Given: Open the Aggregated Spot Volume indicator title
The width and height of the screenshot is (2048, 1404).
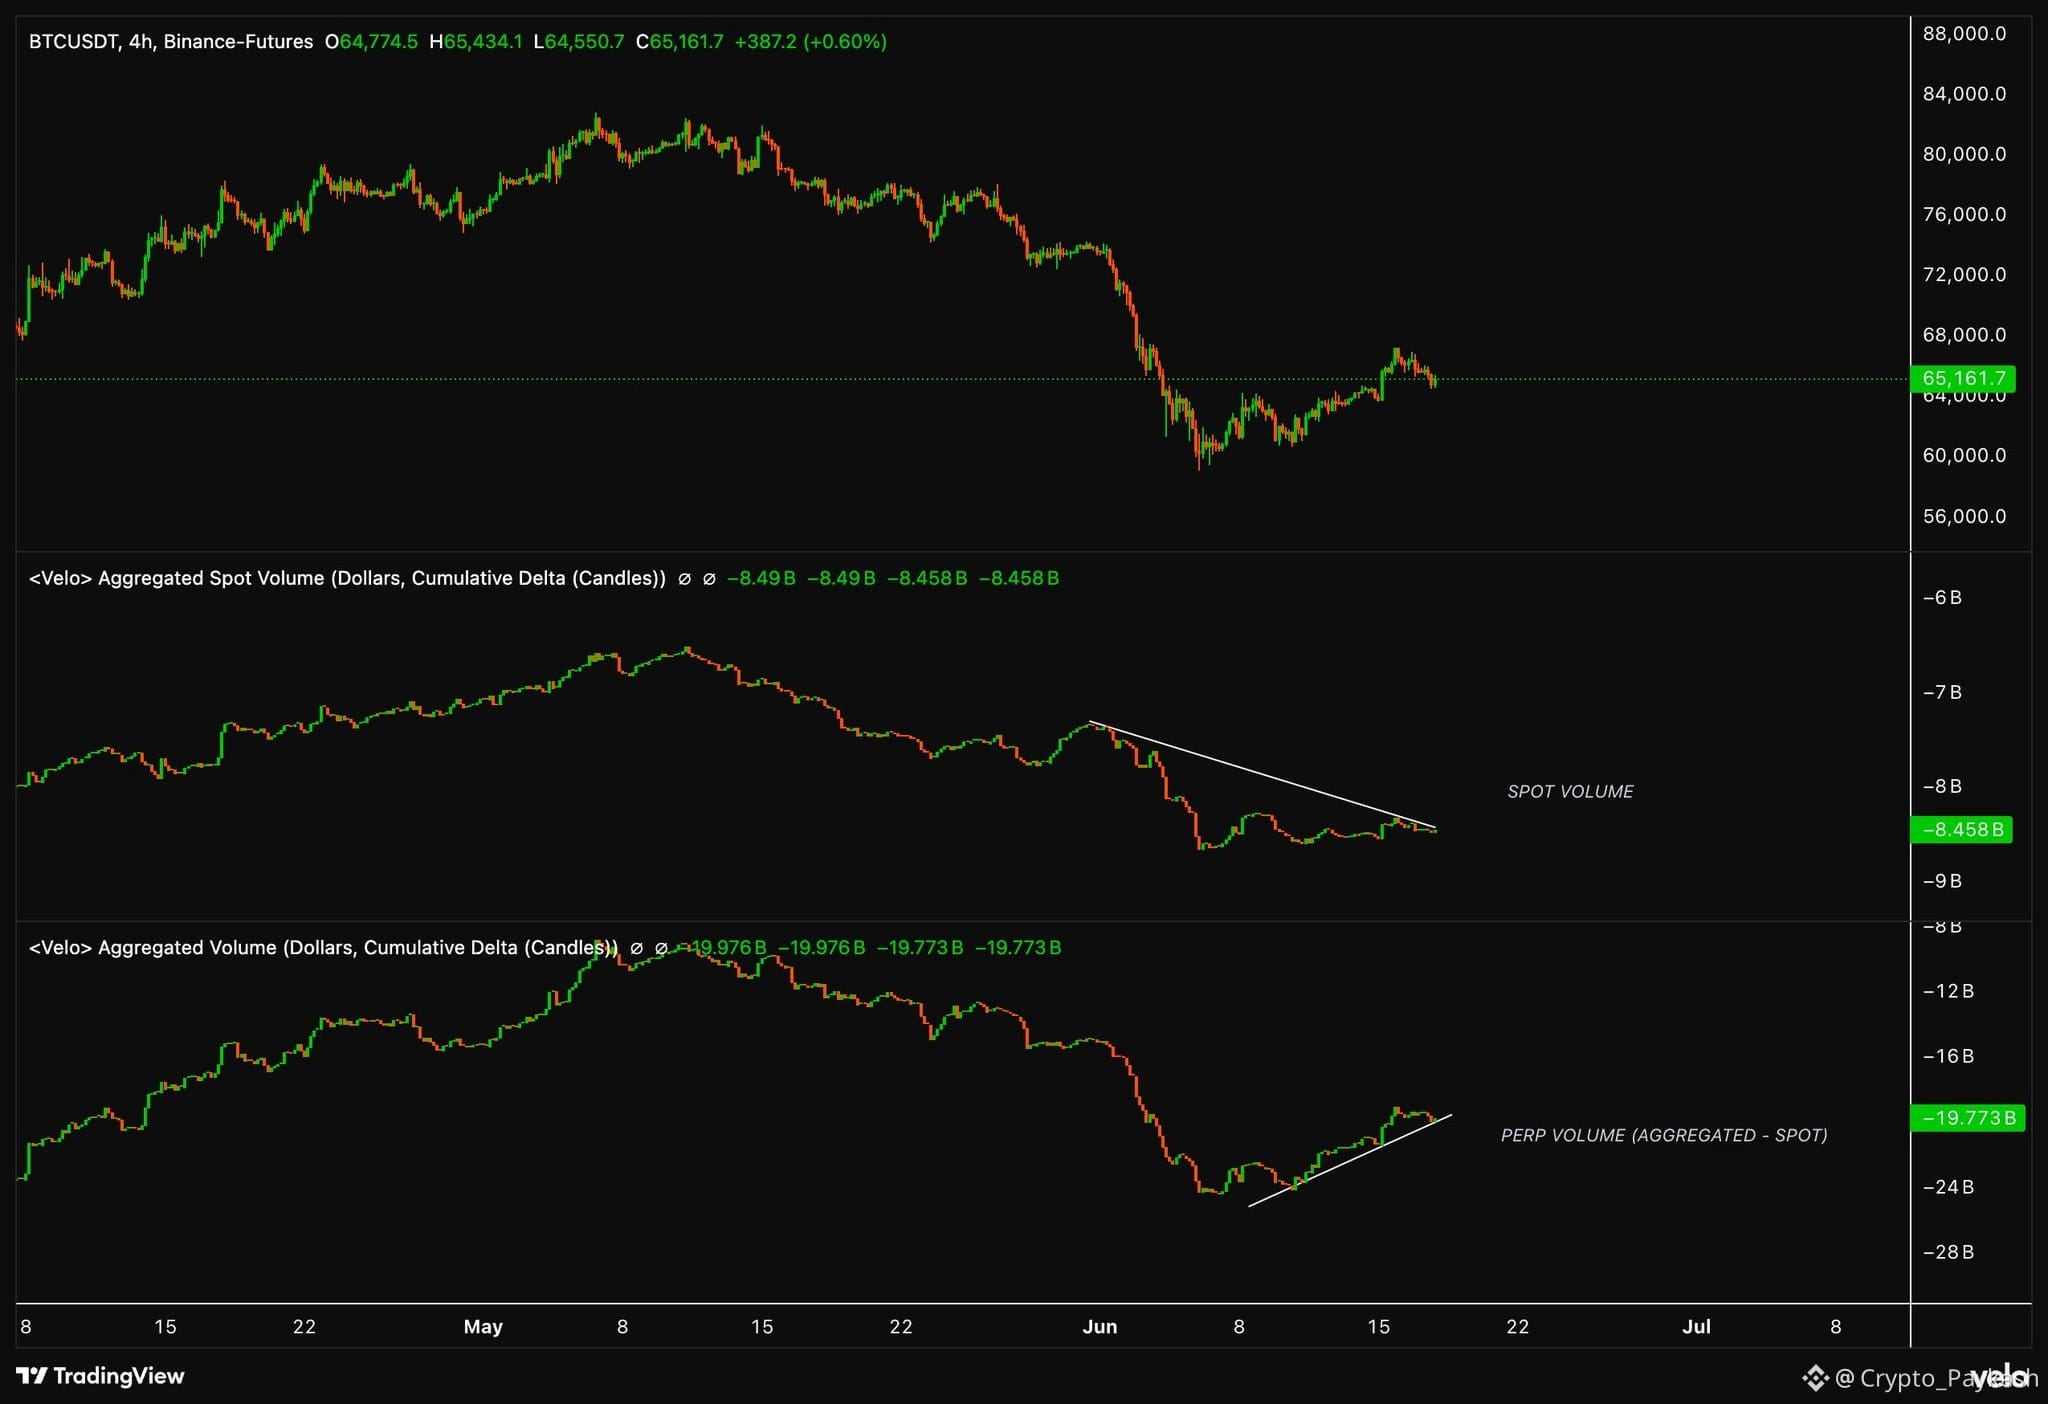Looking at the screenshot, I should (347, 578).
